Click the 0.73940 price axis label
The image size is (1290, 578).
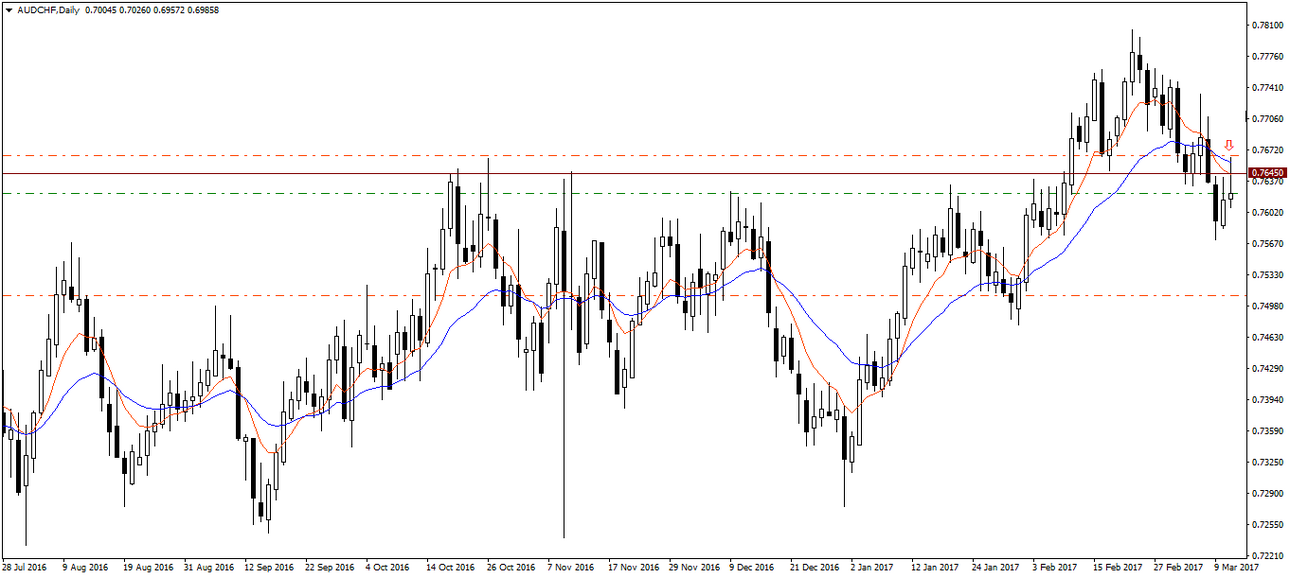pyautogui.click(x=1268, y=400)
